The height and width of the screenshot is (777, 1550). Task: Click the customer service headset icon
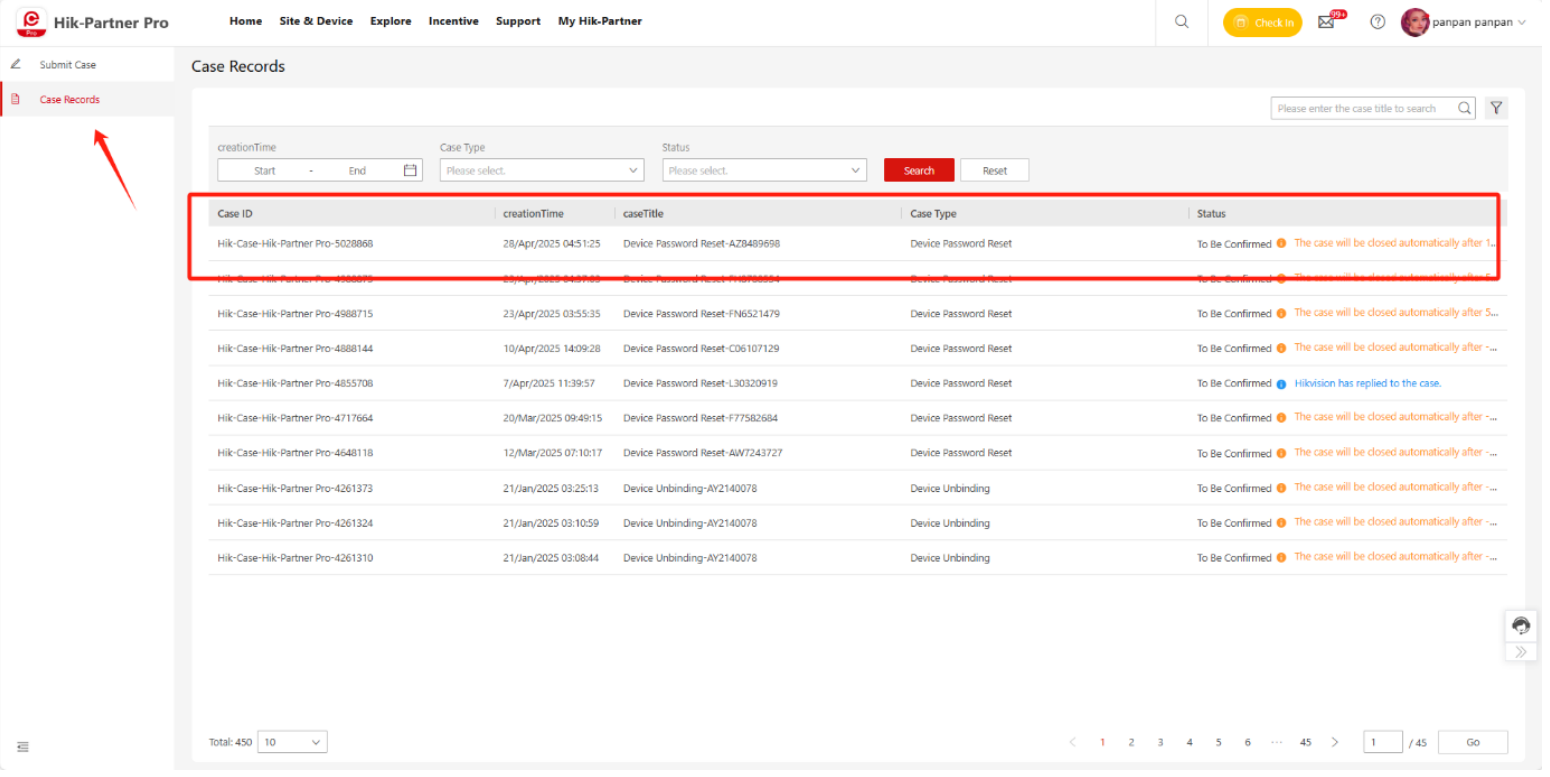click(x=1520, y=626)
